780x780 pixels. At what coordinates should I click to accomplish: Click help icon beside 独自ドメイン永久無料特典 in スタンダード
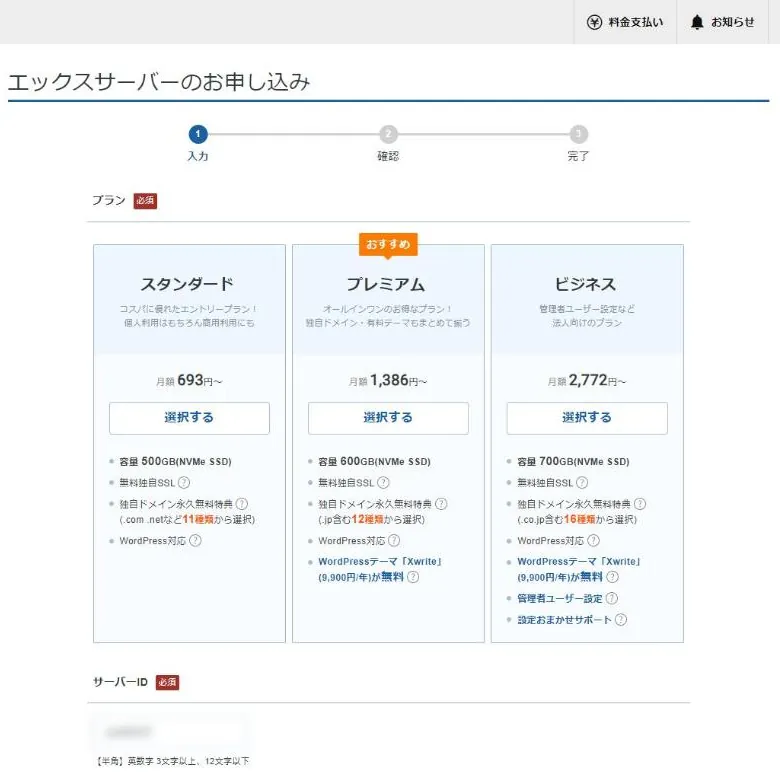(x=242, y=504)
